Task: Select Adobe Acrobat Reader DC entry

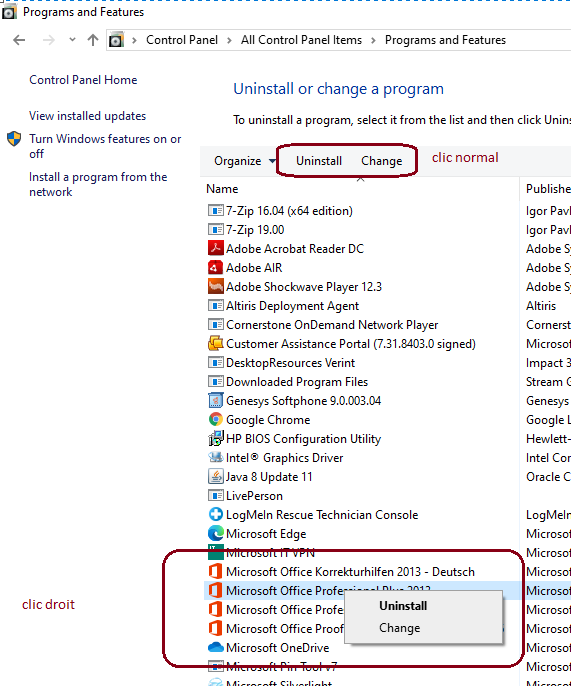Action: [x=294, y=248]
